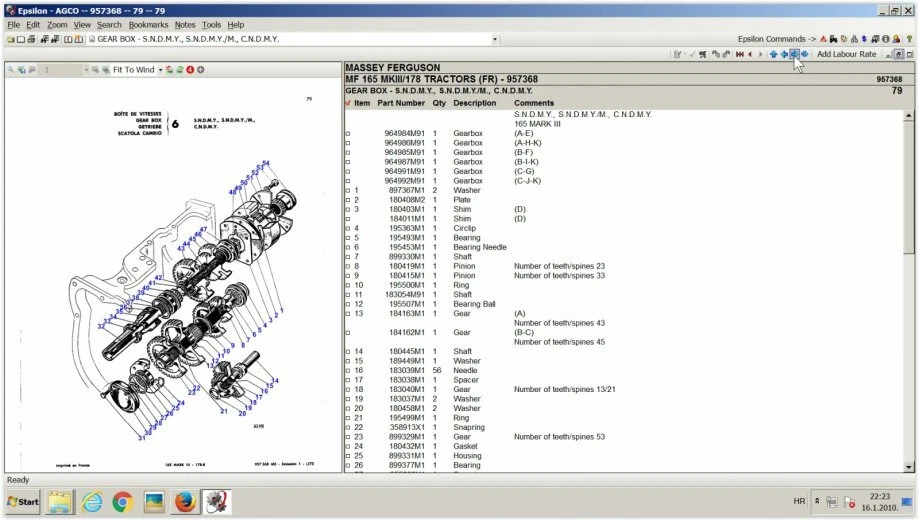This screenshot has width=919, height=520.
Task: Click the red AGCO triangle Epsilon command icon
Action: tap(823, 39)
